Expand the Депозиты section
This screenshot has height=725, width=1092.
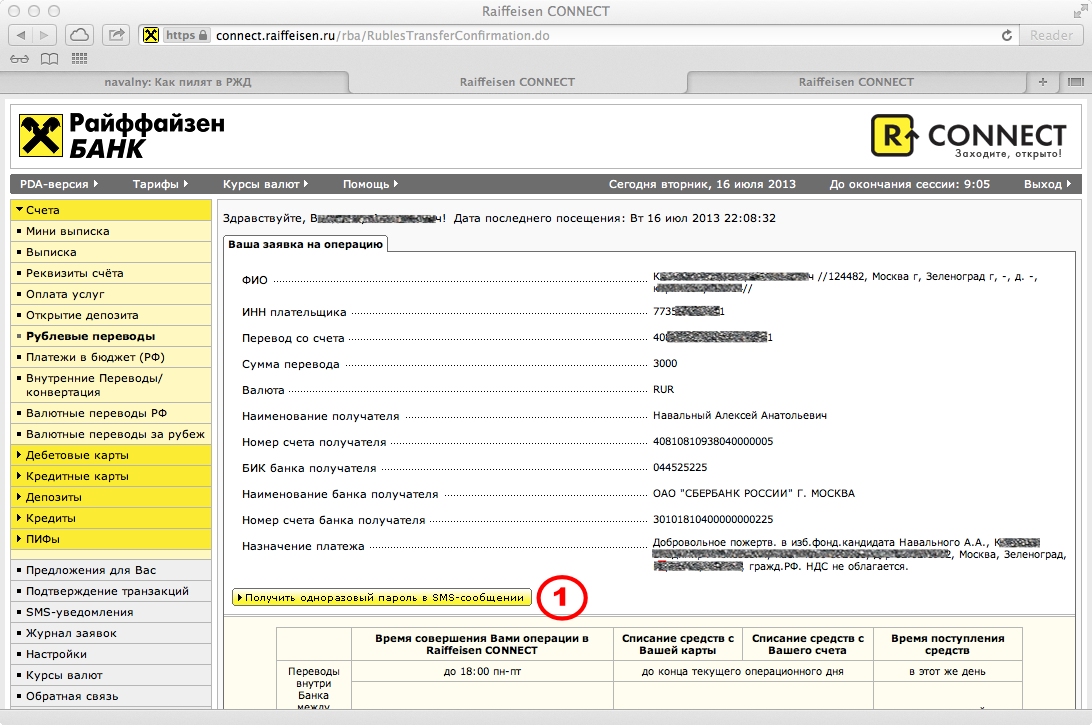[111, 497]
